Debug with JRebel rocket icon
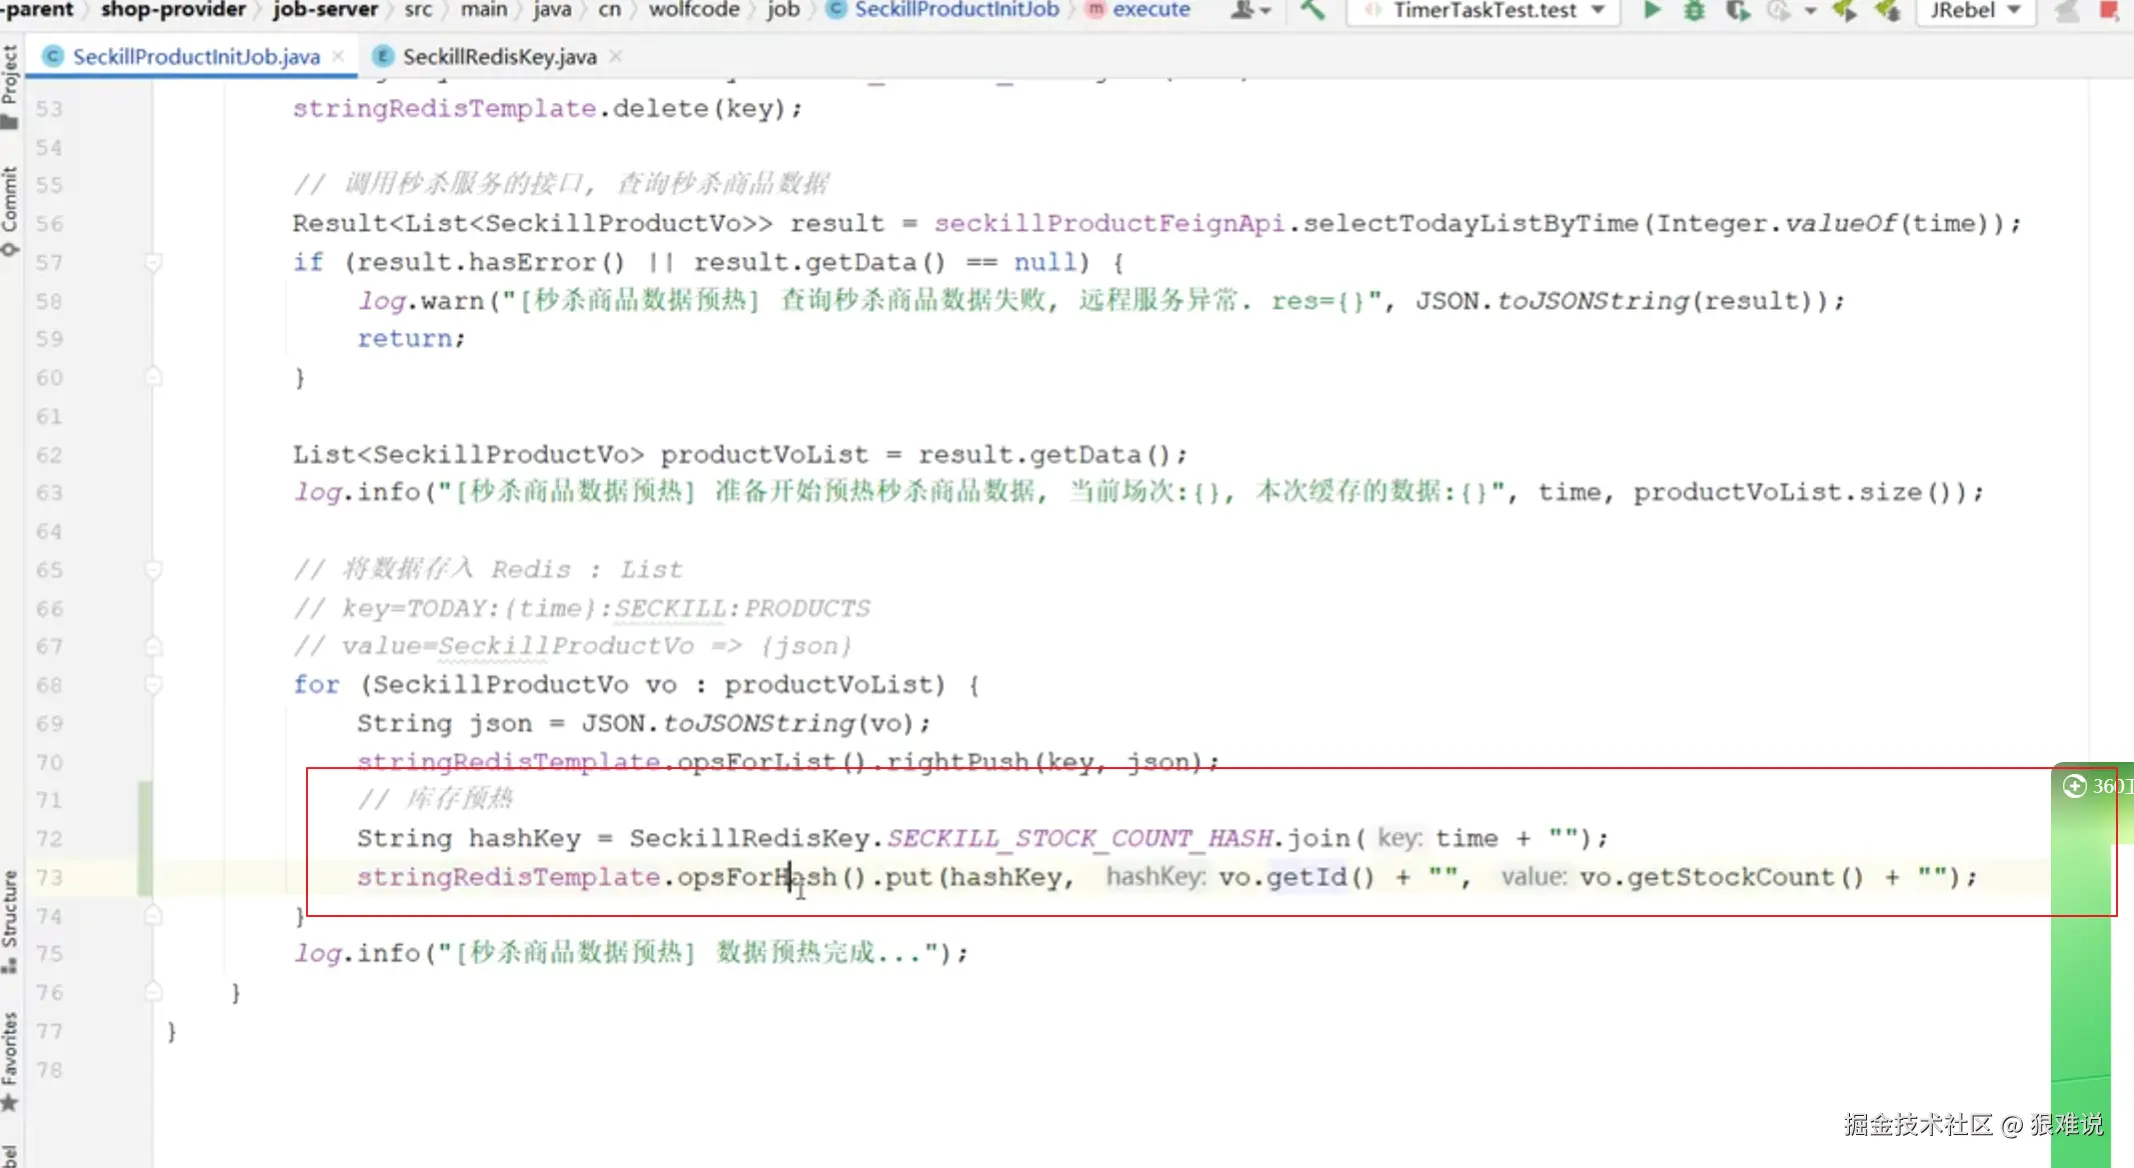The height and width of the screenshot is (1168, 2134). (1888, 10)
